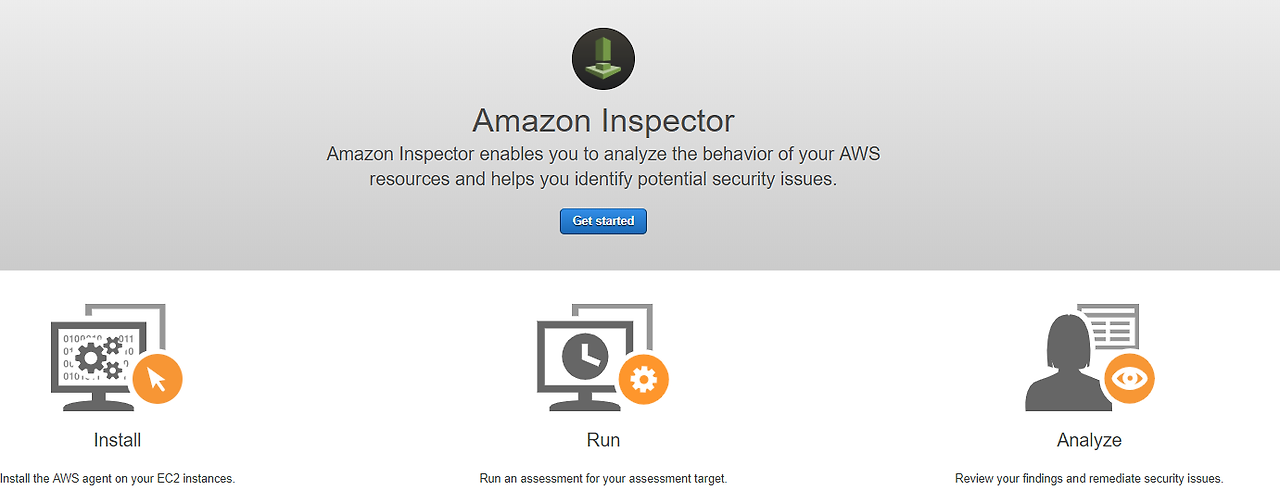This screenshot has width=1280, height=503.
Task: Click the orange eye badge
Action: click(1130, 379)
